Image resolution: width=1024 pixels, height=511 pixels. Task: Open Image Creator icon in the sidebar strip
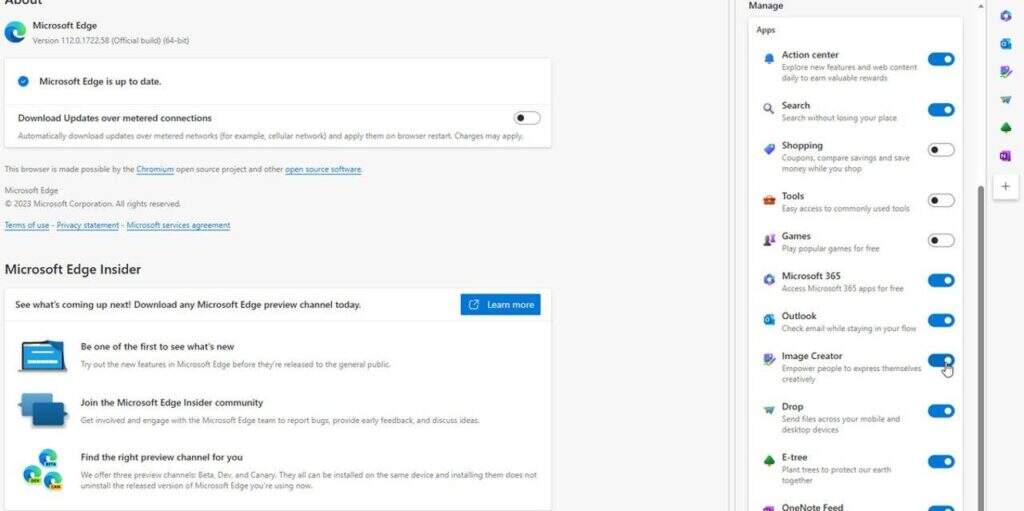point(1006,72)
